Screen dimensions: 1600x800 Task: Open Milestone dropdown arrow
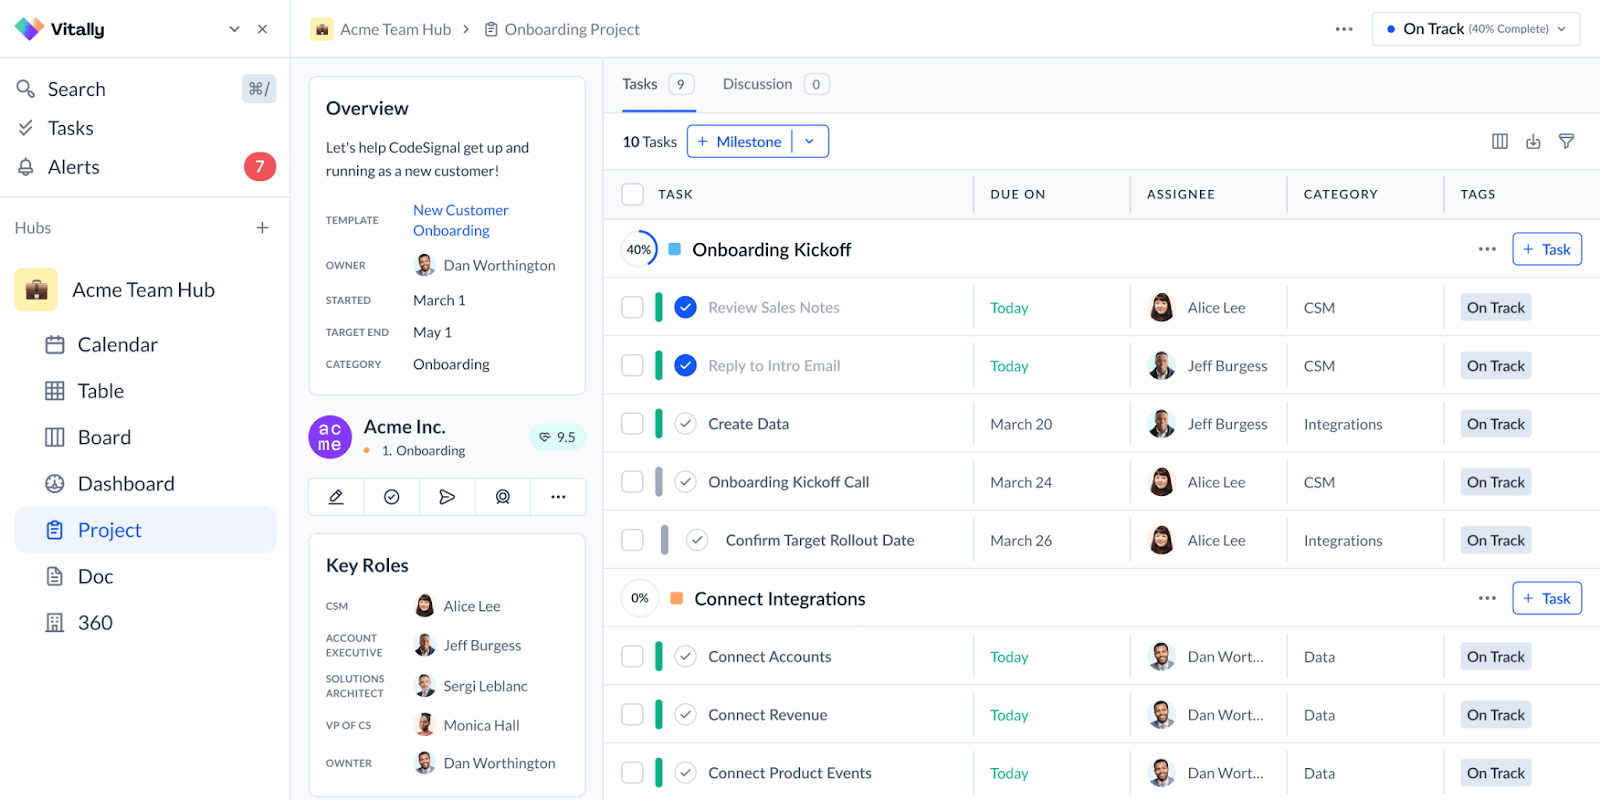pos(810,141)
